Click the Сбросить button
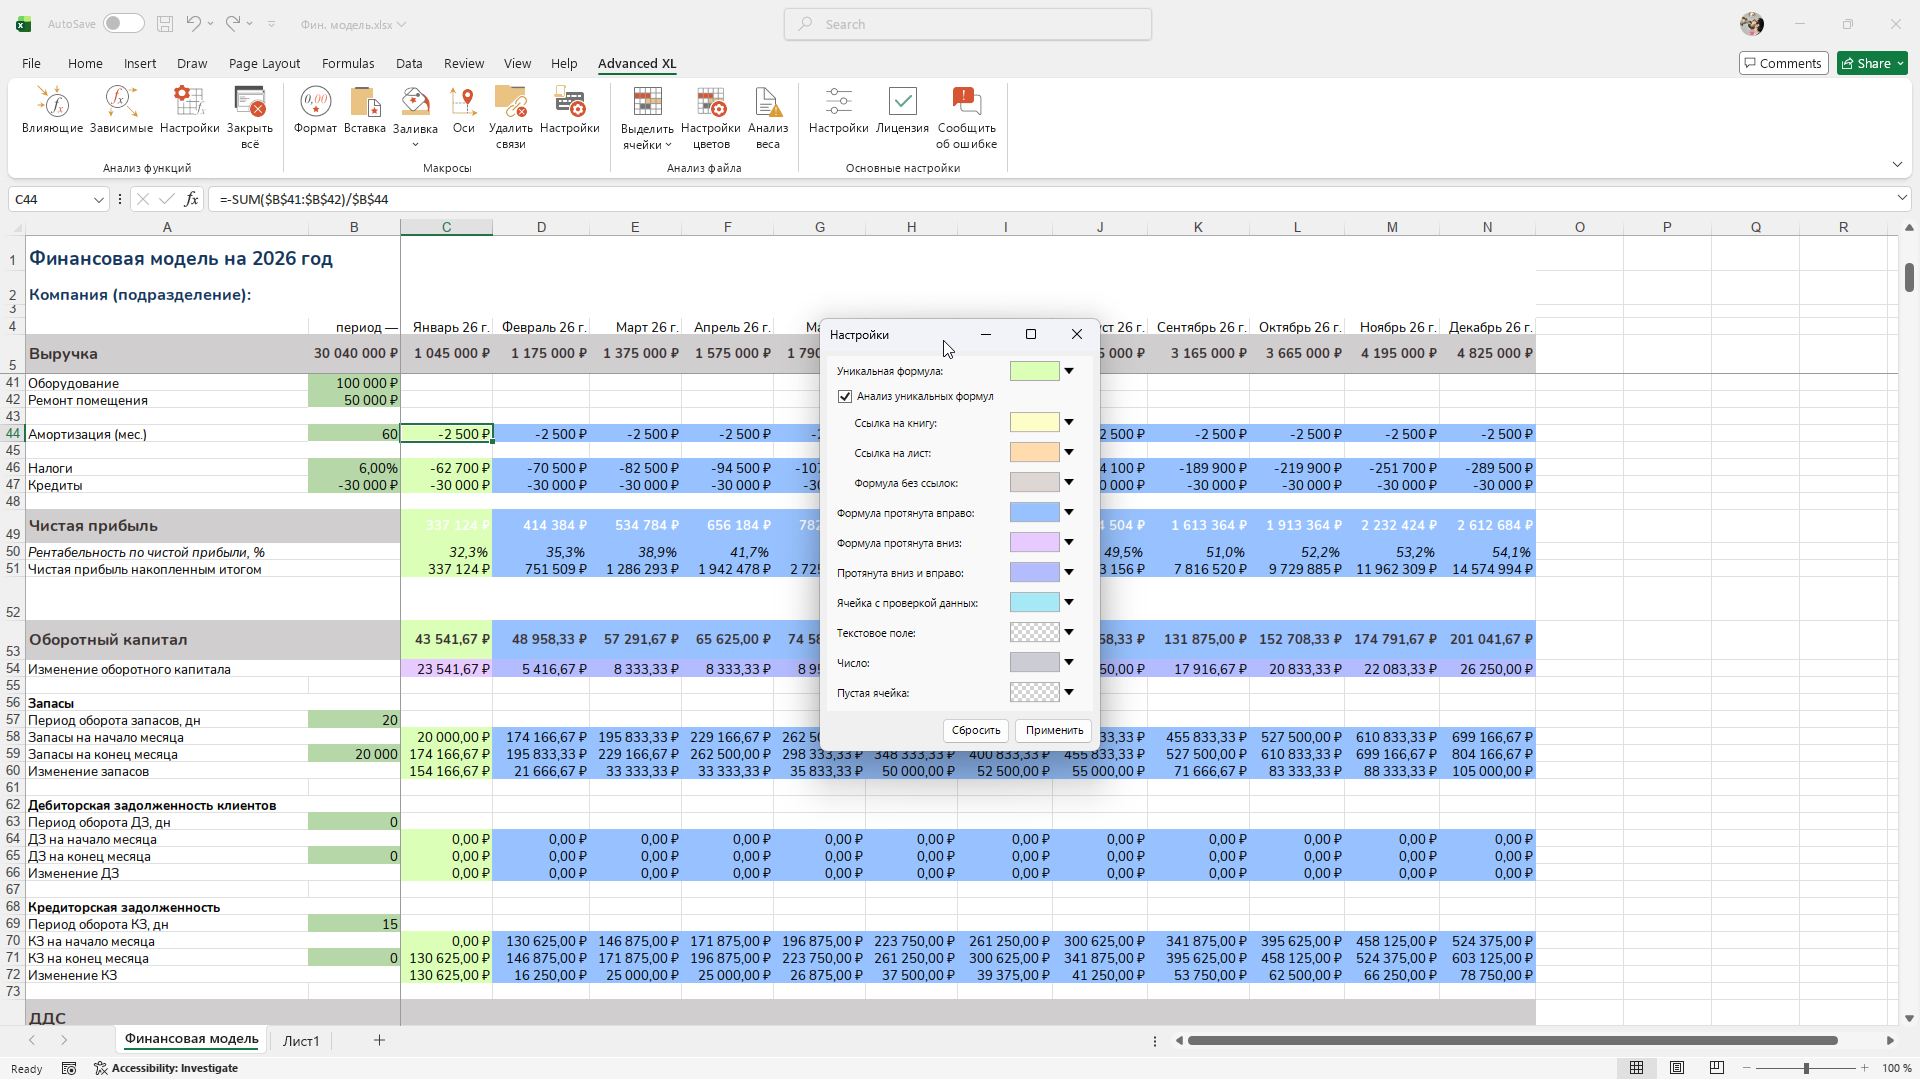This screenshot has width=1920, height=1080. 975,731
